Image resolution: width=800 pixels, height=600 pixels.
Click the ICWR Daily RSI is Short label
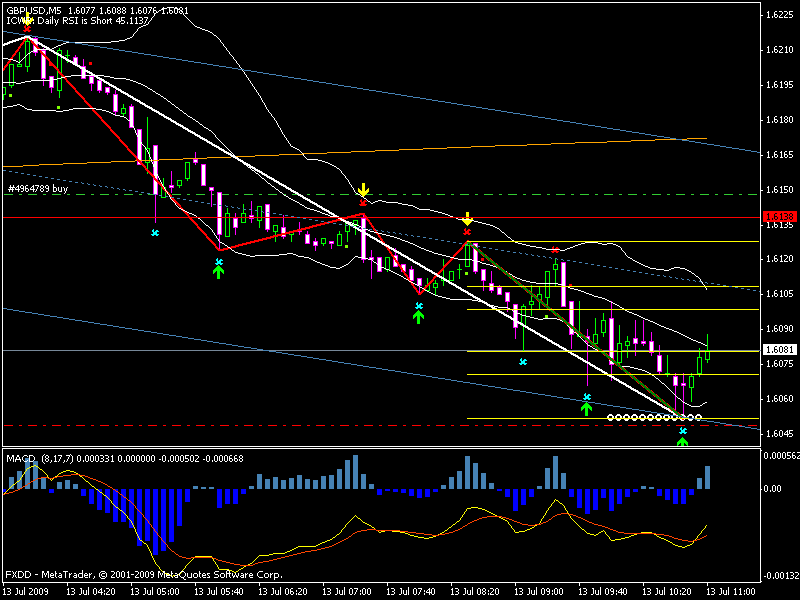point(78,21)
